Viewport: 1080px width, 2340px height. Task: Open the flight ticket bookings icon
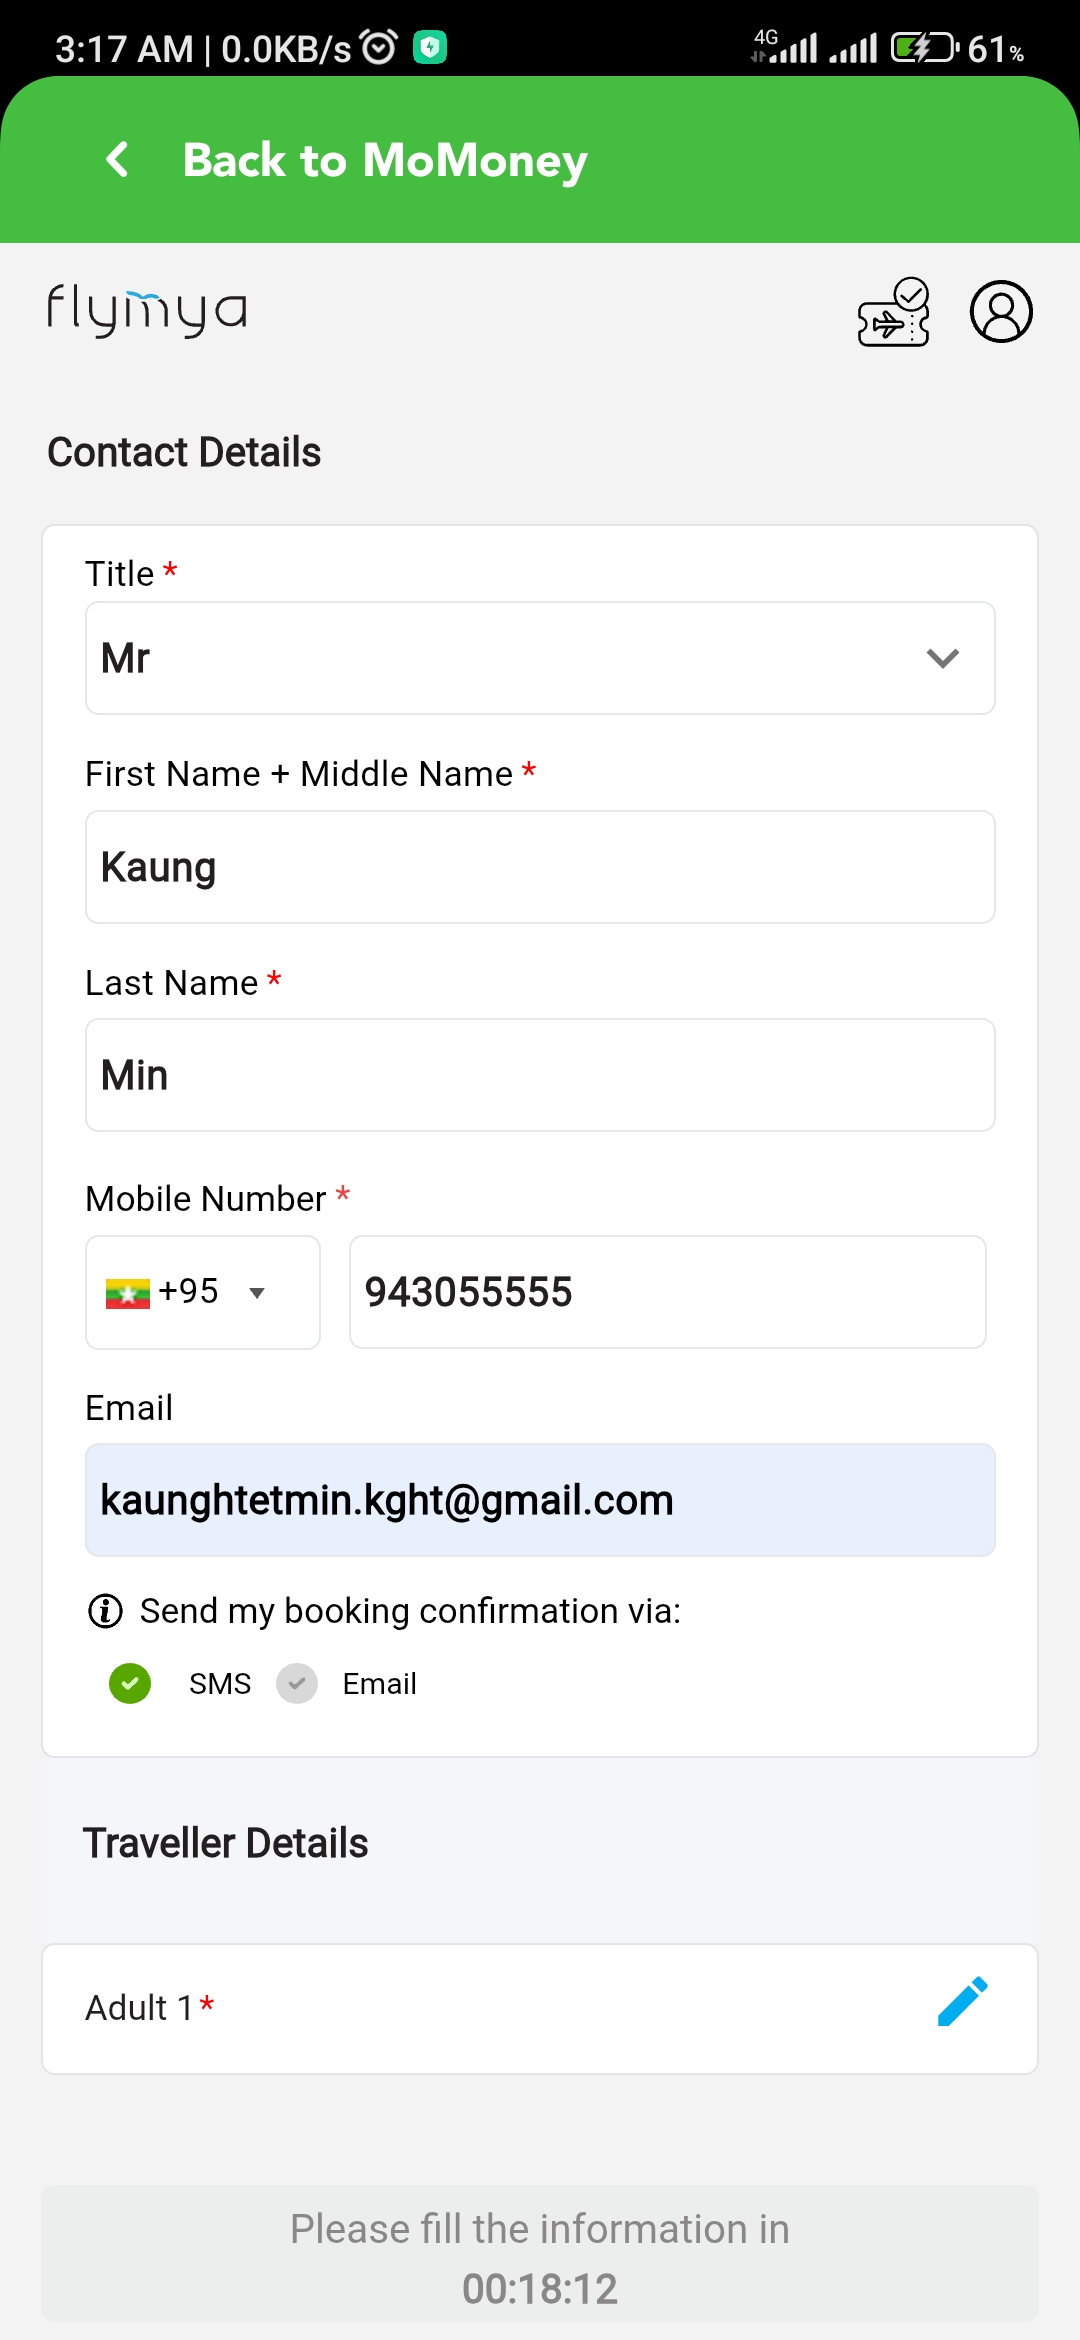coord(893,312)
